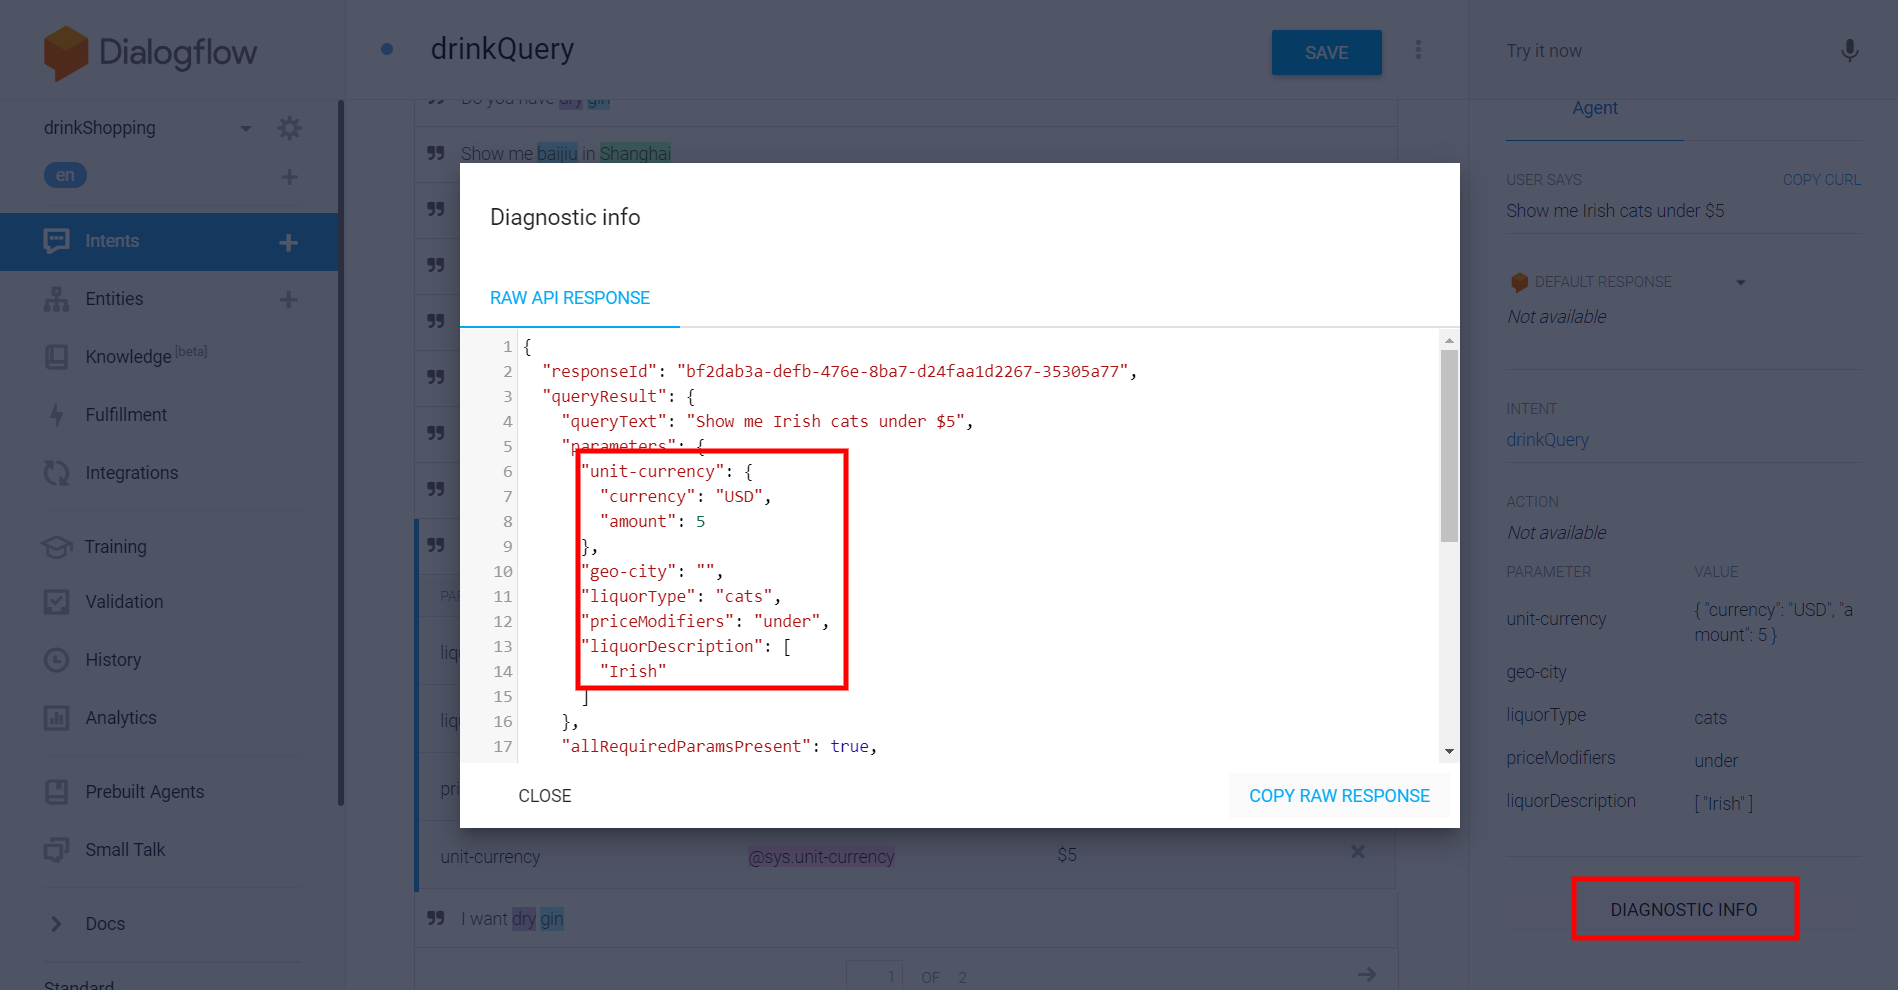Click the Diagnostic Info button
Viewport: 1898px width, 990px height.
(1683, 909)
